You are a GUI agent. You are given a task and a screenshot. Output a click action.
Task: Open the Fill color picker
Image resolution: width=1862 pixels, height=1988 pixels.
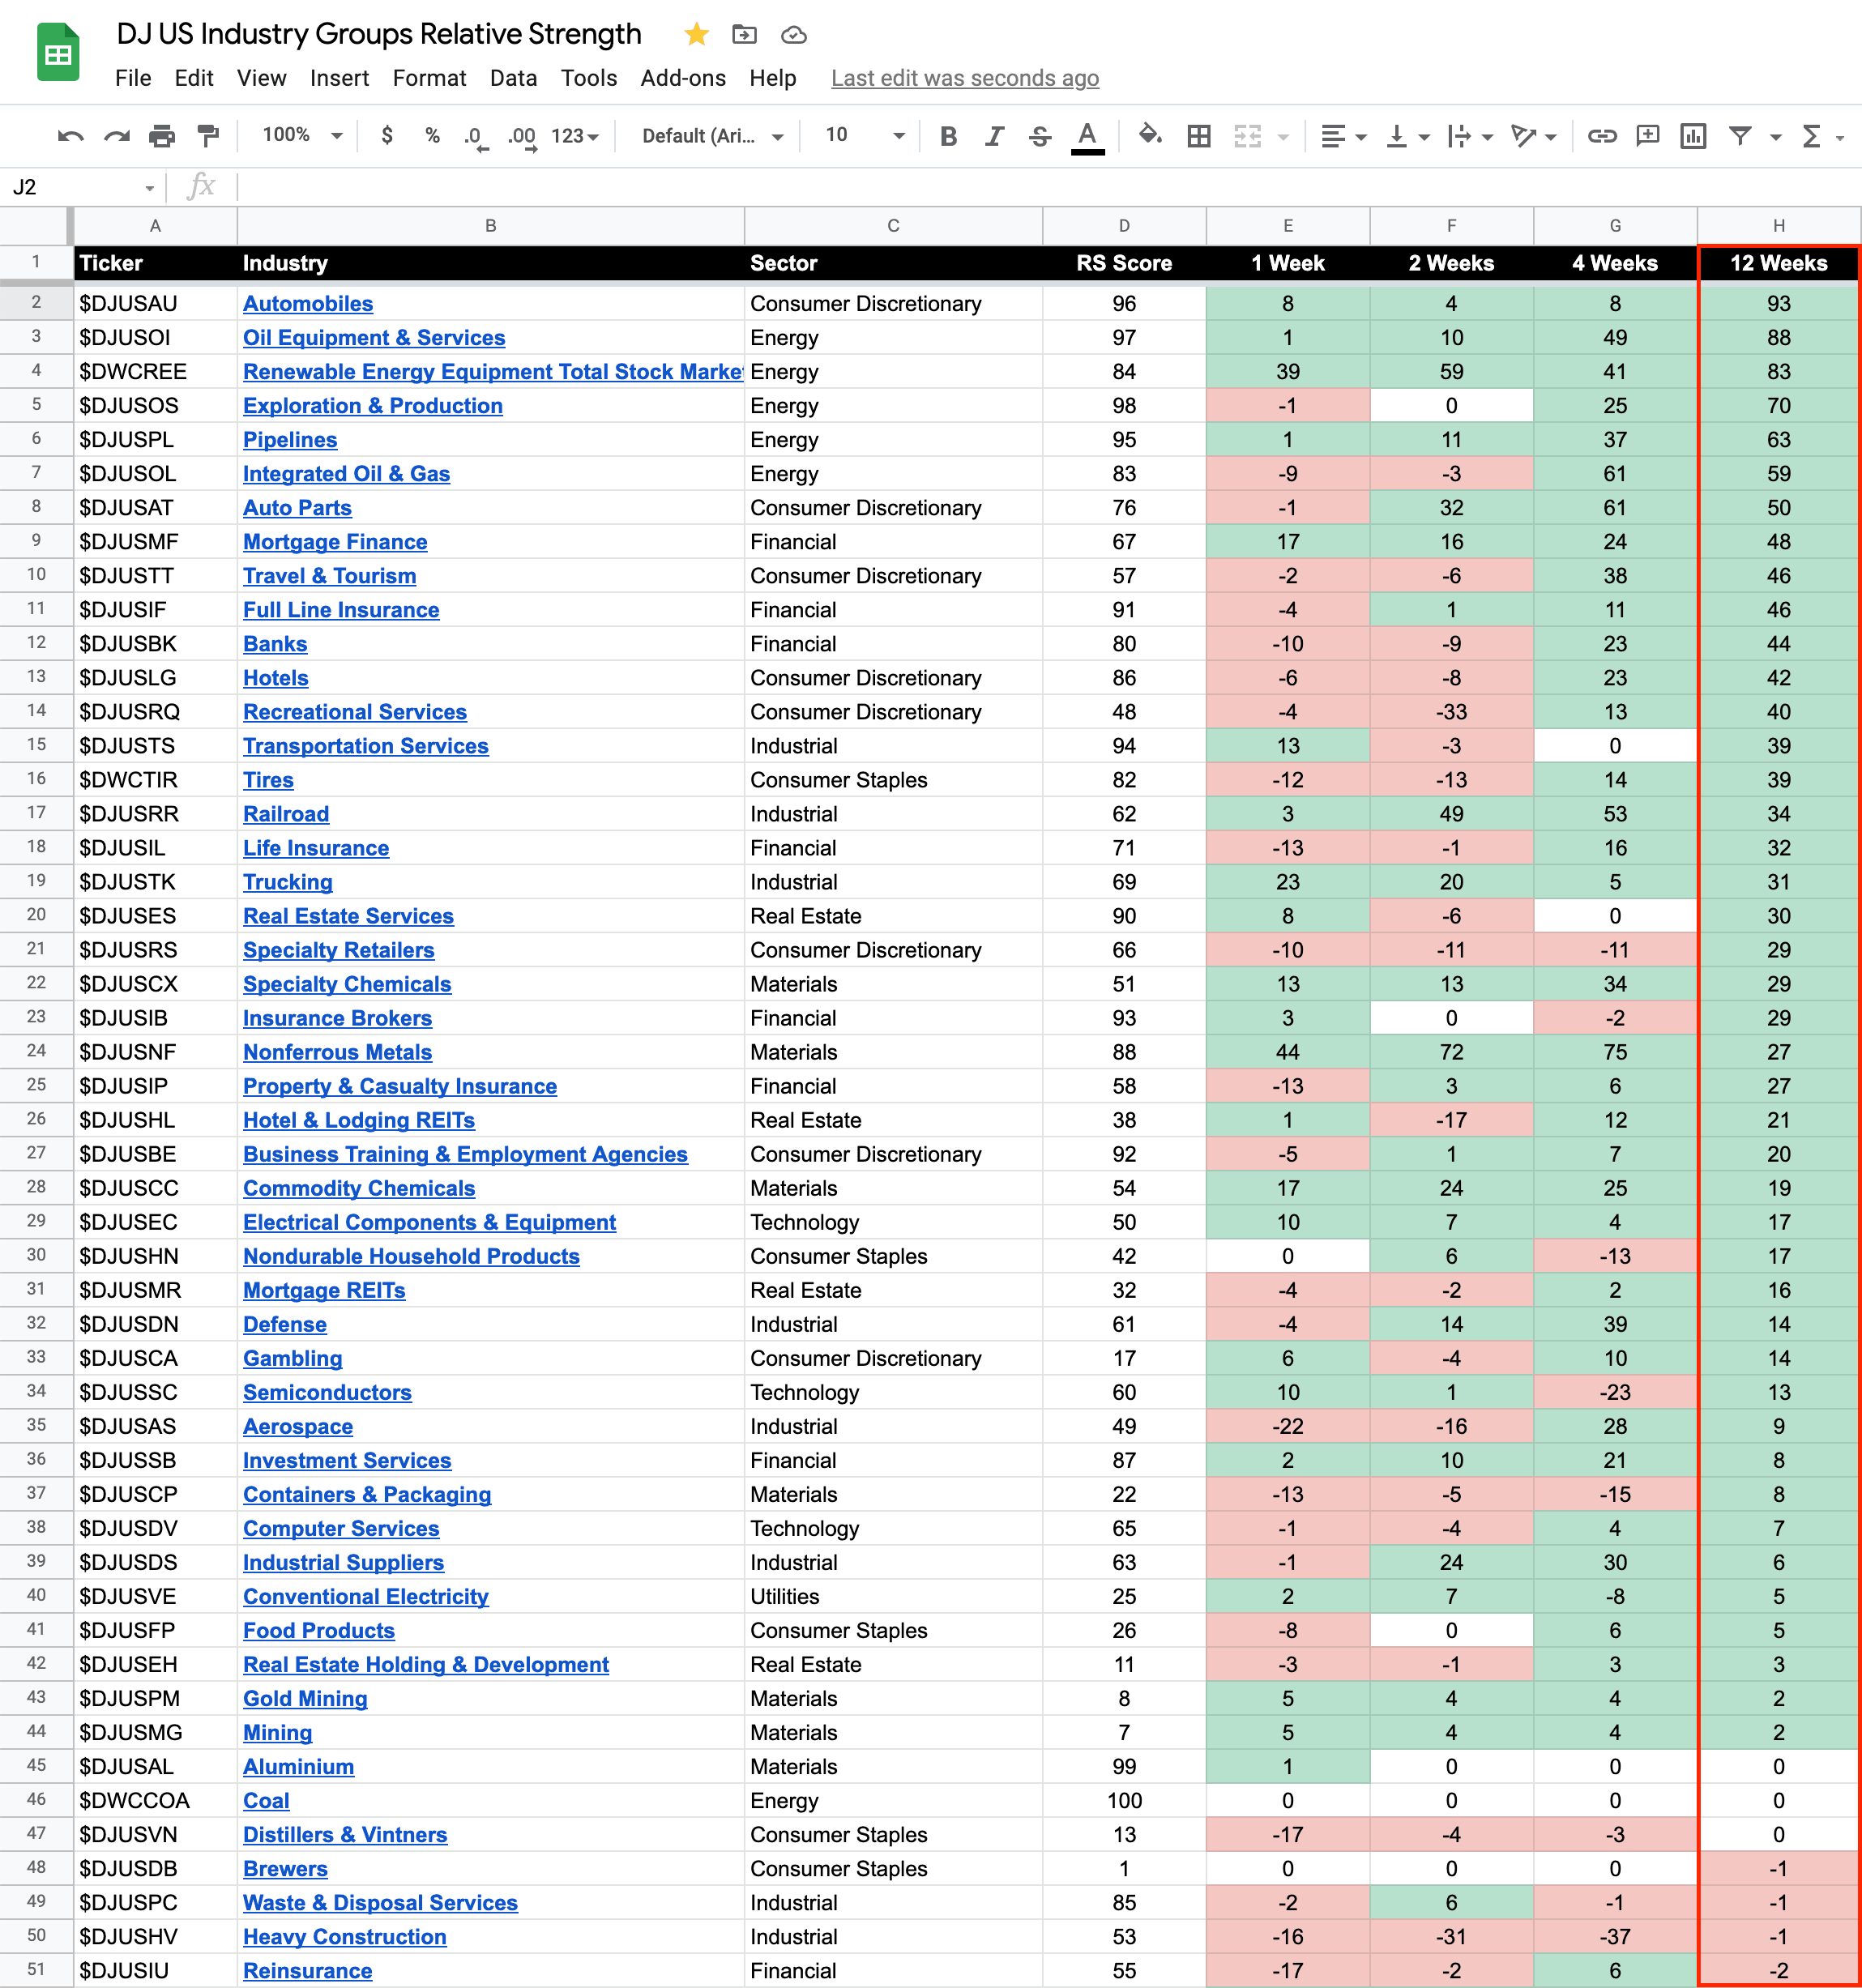(x=1150, y=136)
